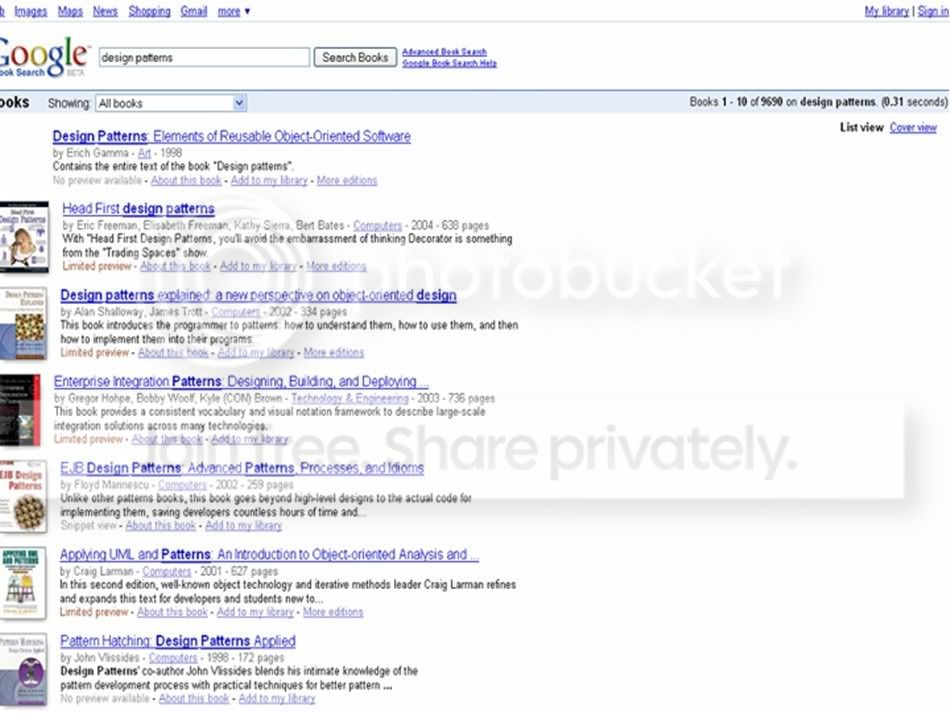
Task: Open Pattern Hatching: Design Patterns Applied link
Action: pos(178,642)
